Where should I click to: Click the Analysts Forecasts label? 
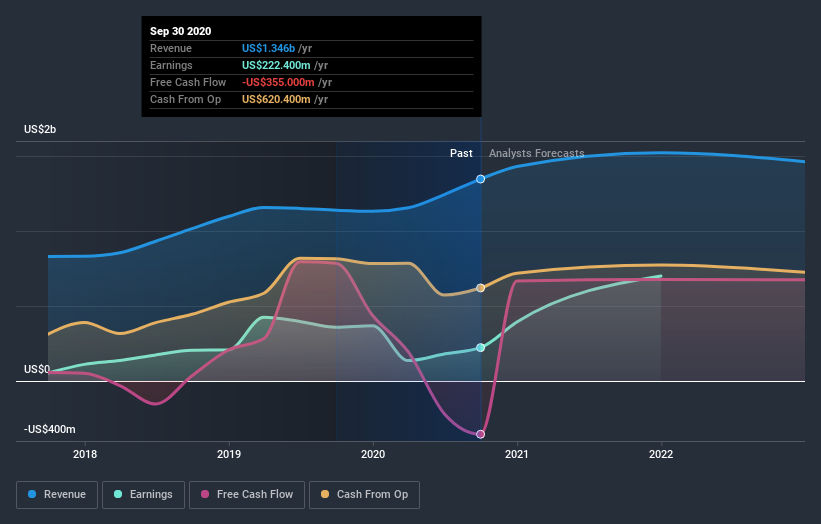[x=537, y=153]
